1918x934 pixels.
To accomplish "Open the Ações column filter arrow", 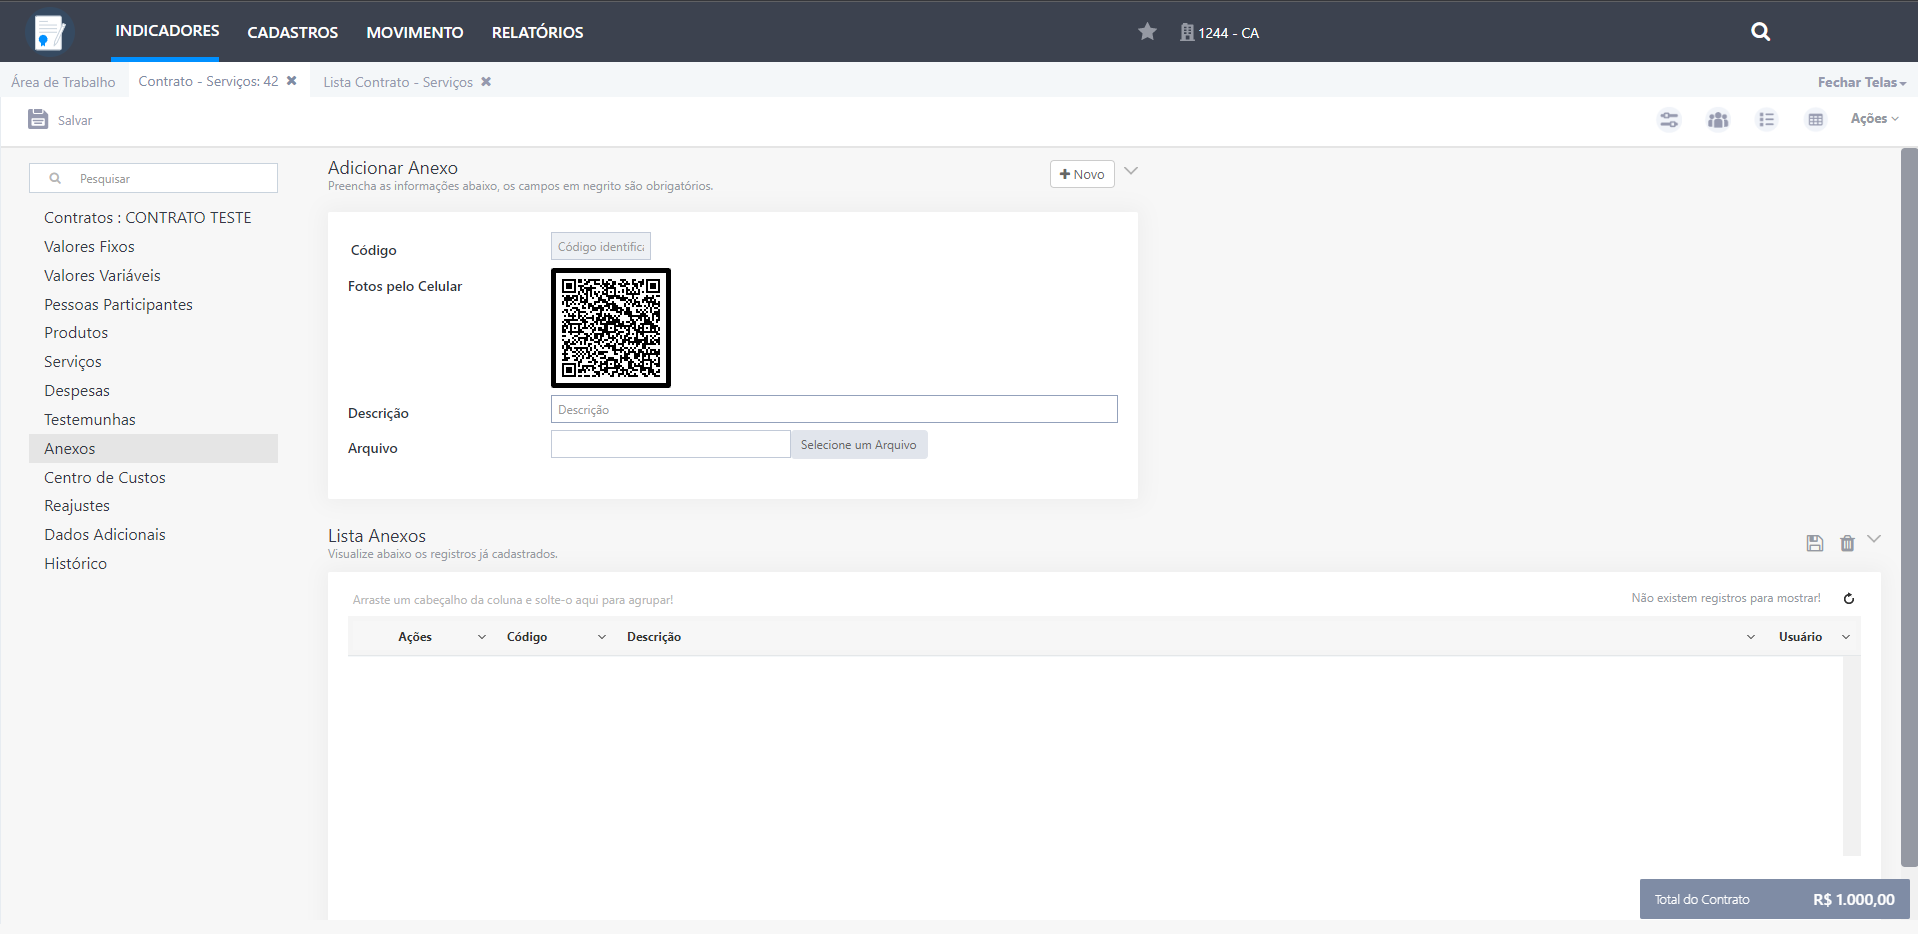I will 482,637.
